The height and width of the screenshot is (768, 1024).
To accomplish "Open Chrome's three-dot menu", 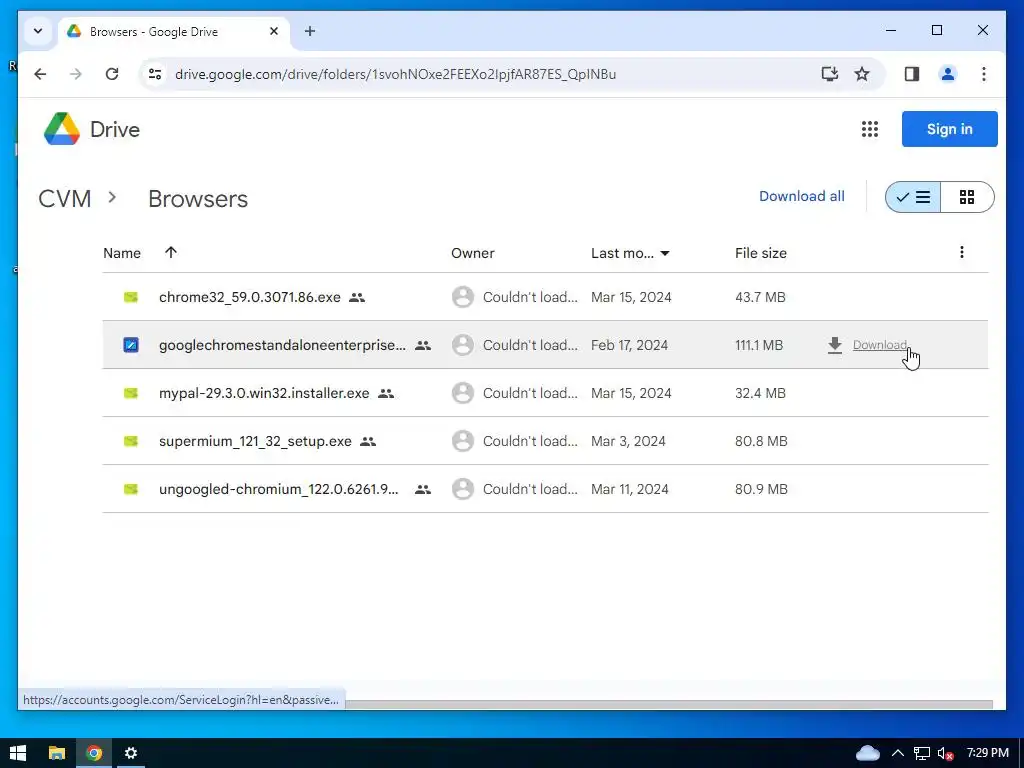I will (x=984, y=74).
